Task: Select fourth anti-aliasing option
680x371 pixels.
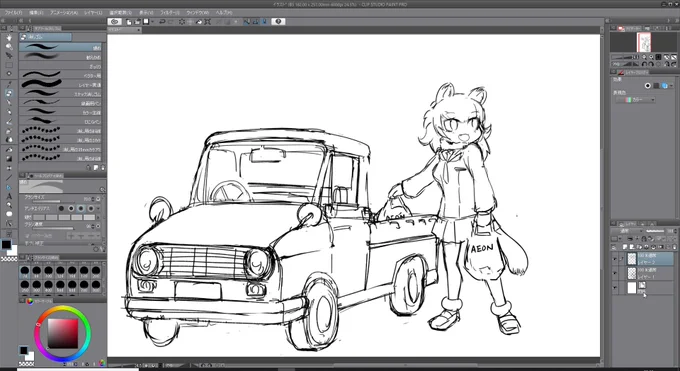Action: [90, 209]
